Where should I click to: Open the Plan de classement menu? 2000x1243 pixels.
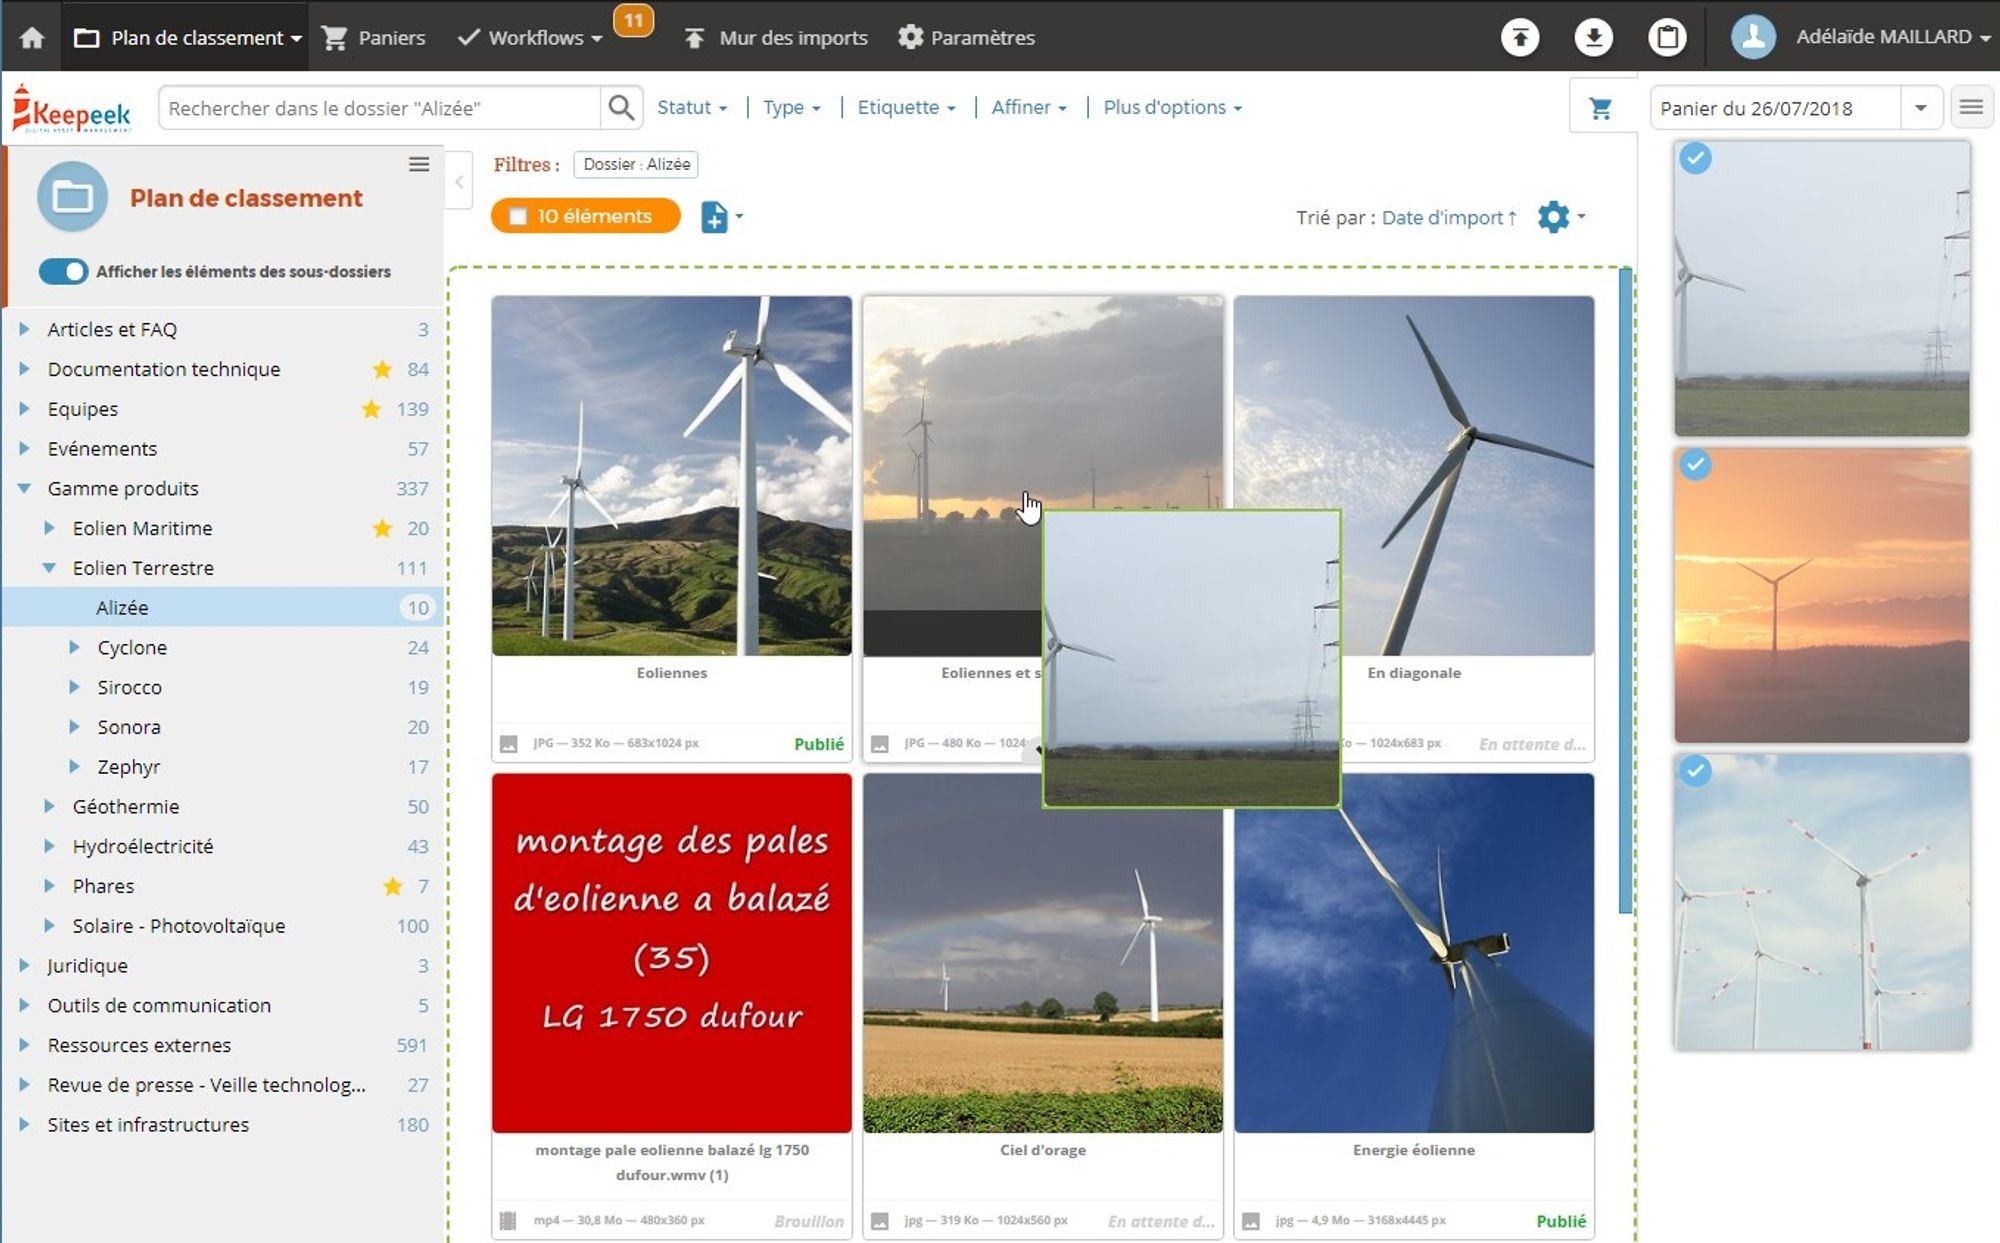188,38
